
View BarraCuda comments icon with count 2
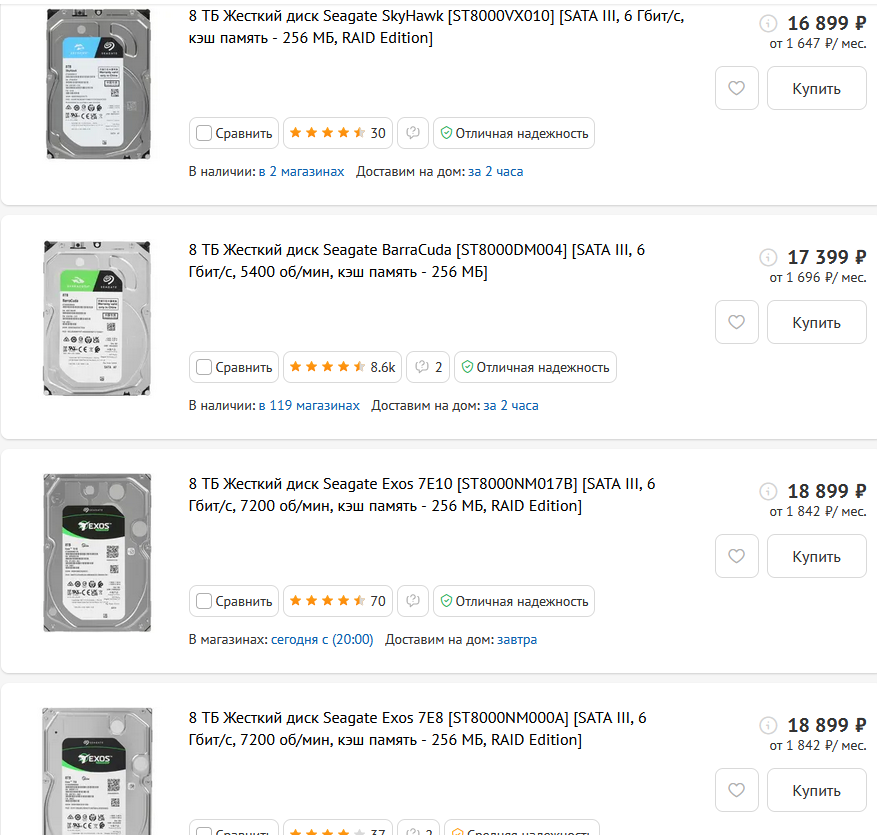[x=428, y=367]
